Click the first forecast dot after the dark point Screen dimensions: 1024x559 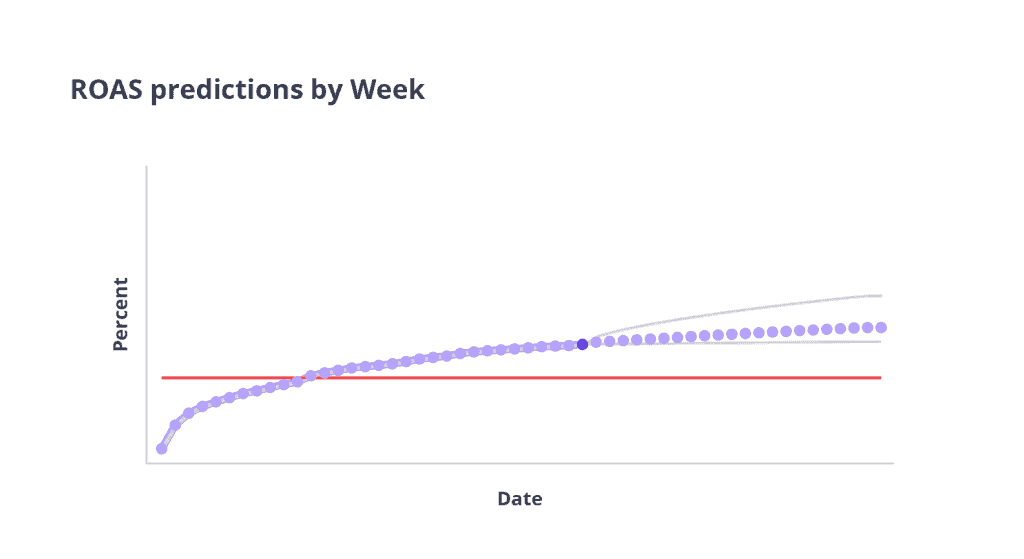coord(596,342)
